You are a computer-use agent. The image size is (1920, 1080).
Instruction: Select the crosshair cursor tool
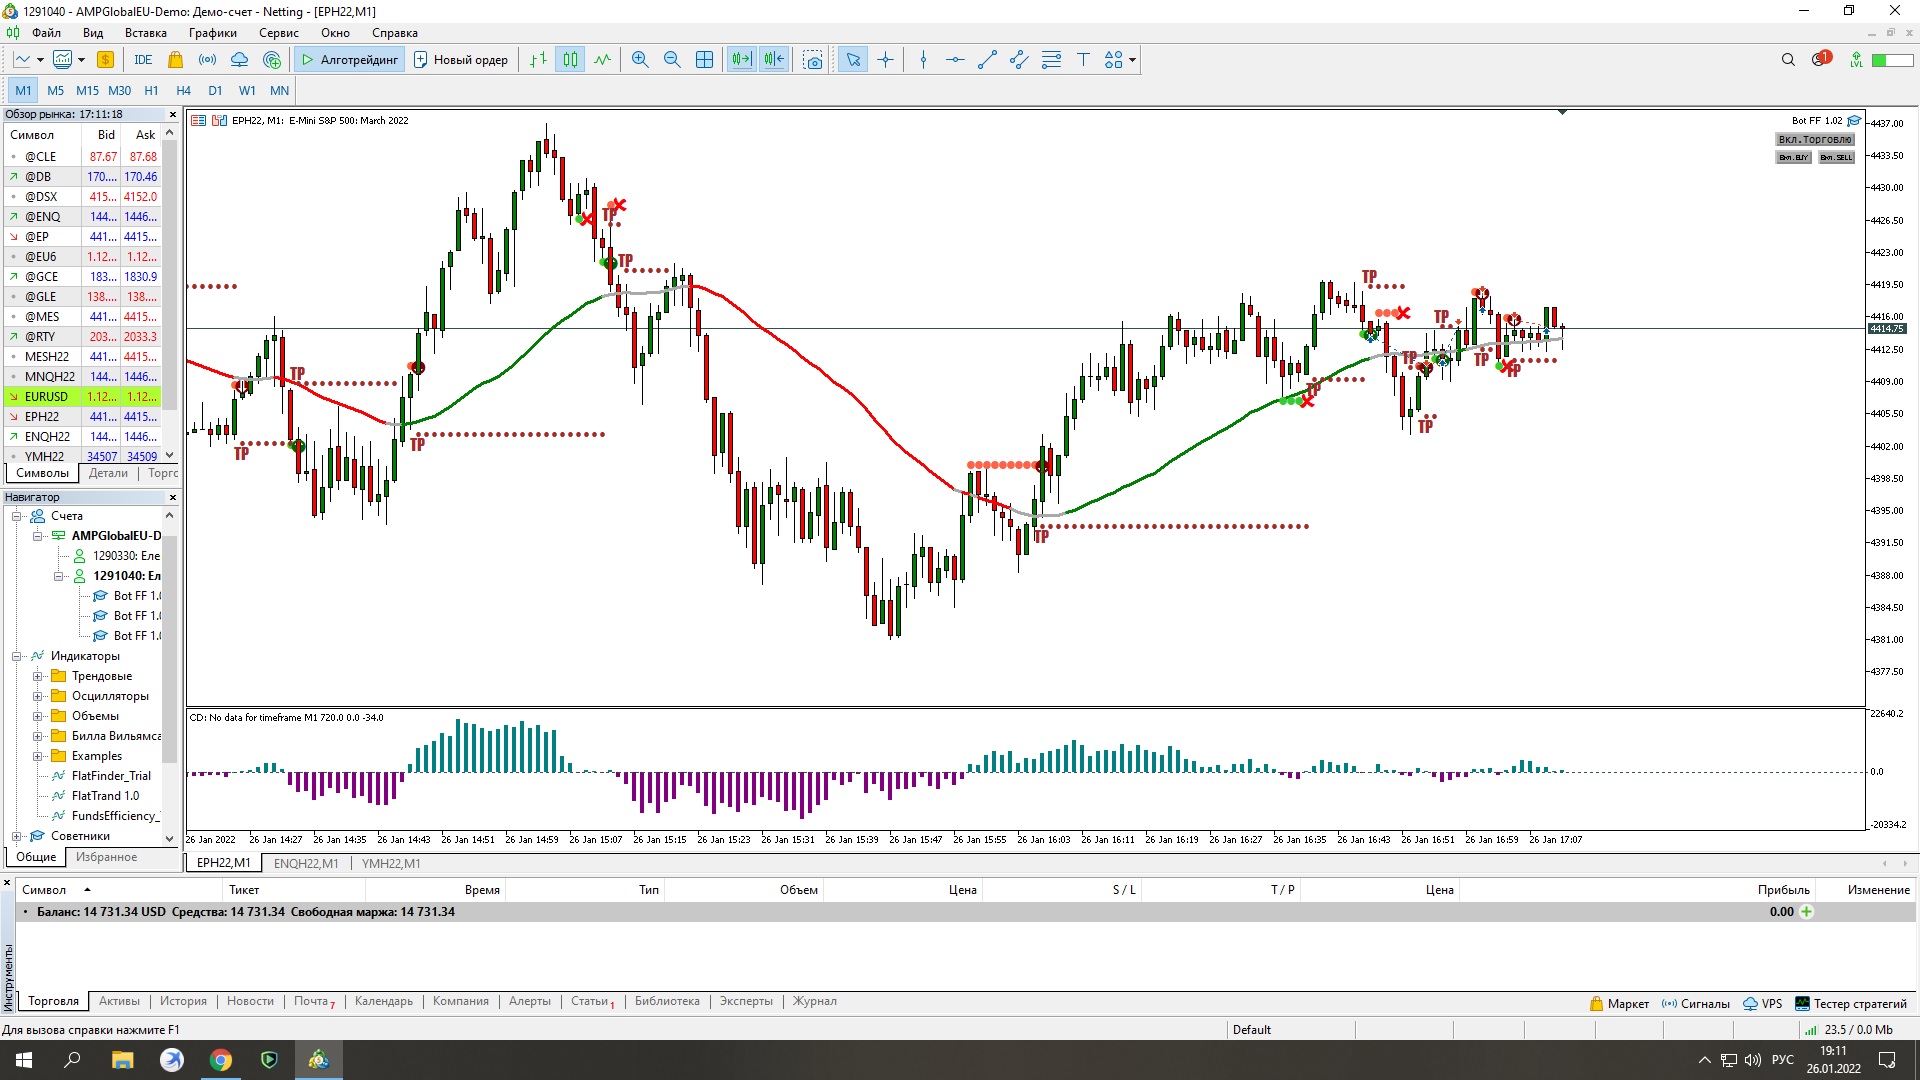pyautogui.click(x=885, y=60)
